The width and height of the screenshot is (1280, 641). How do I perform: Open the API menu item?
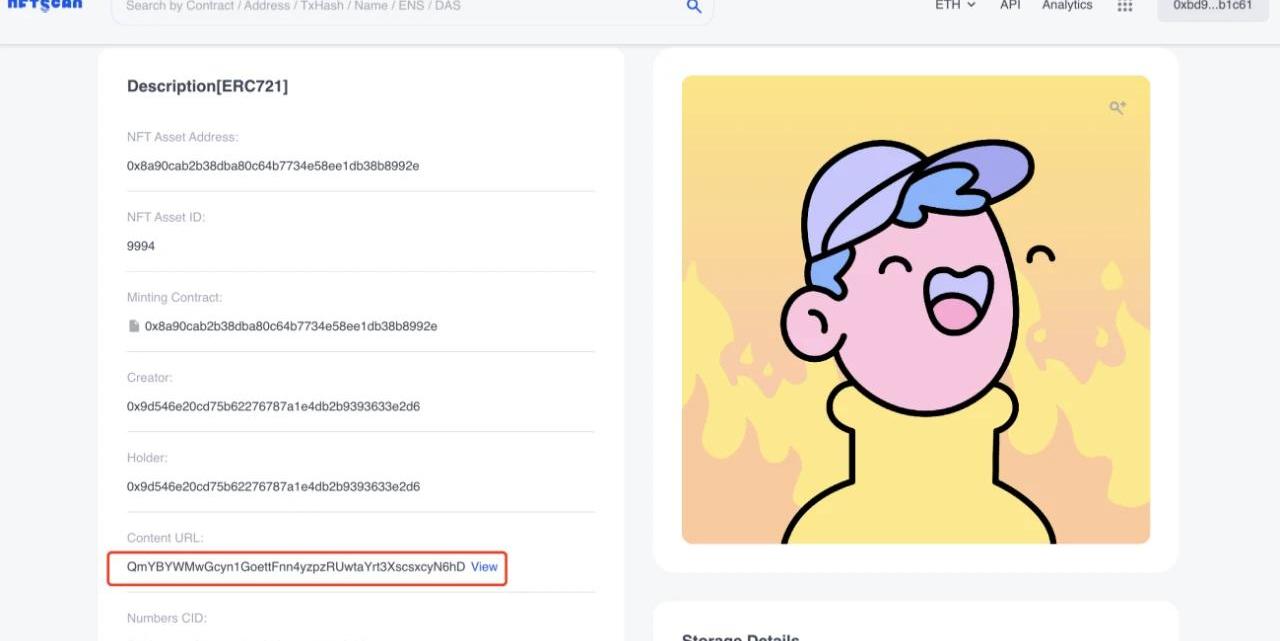(1010, 5)
